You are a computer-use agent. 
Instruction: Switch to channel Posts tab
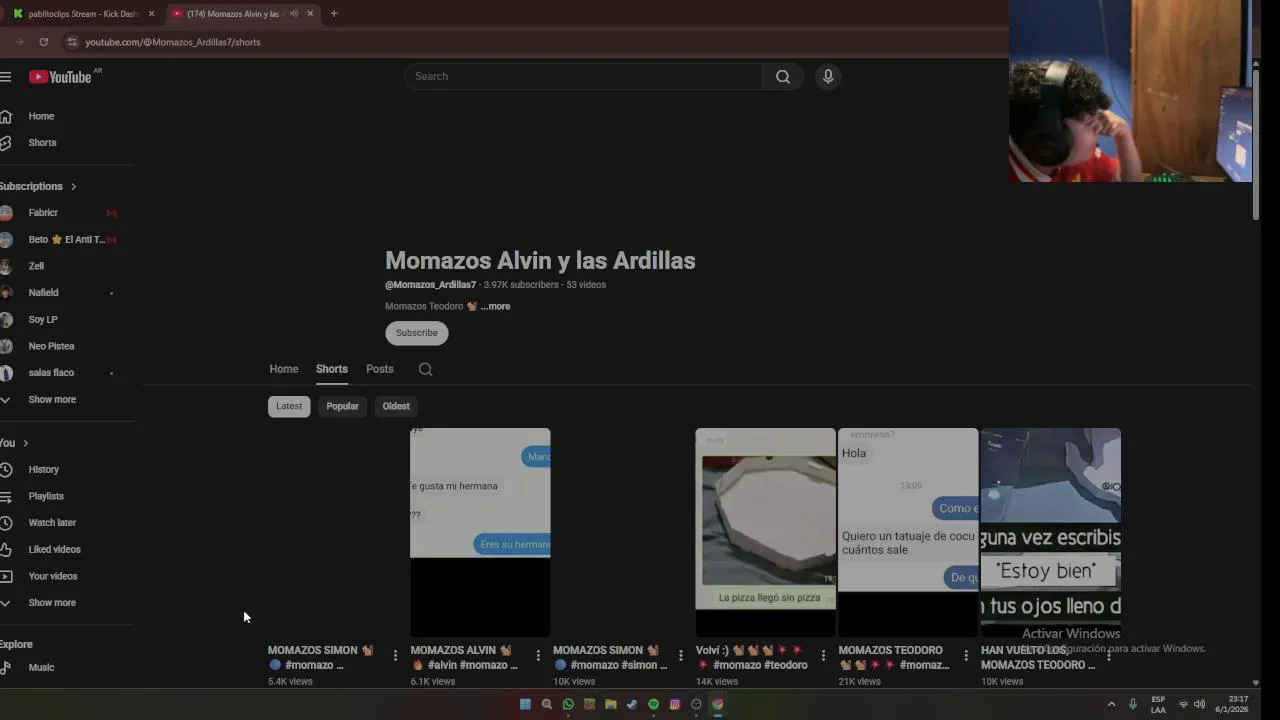click(380, 369)
